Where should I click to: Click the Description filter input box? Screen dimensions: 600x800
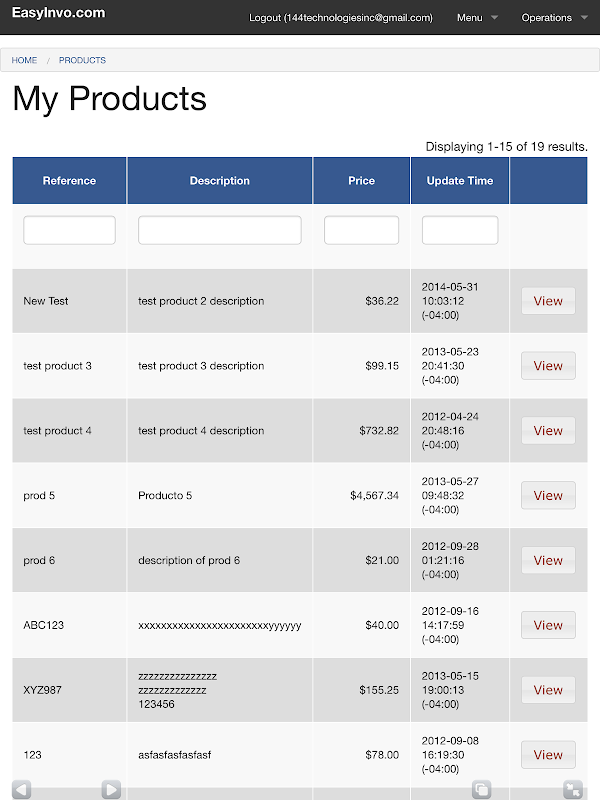(219, 230)
